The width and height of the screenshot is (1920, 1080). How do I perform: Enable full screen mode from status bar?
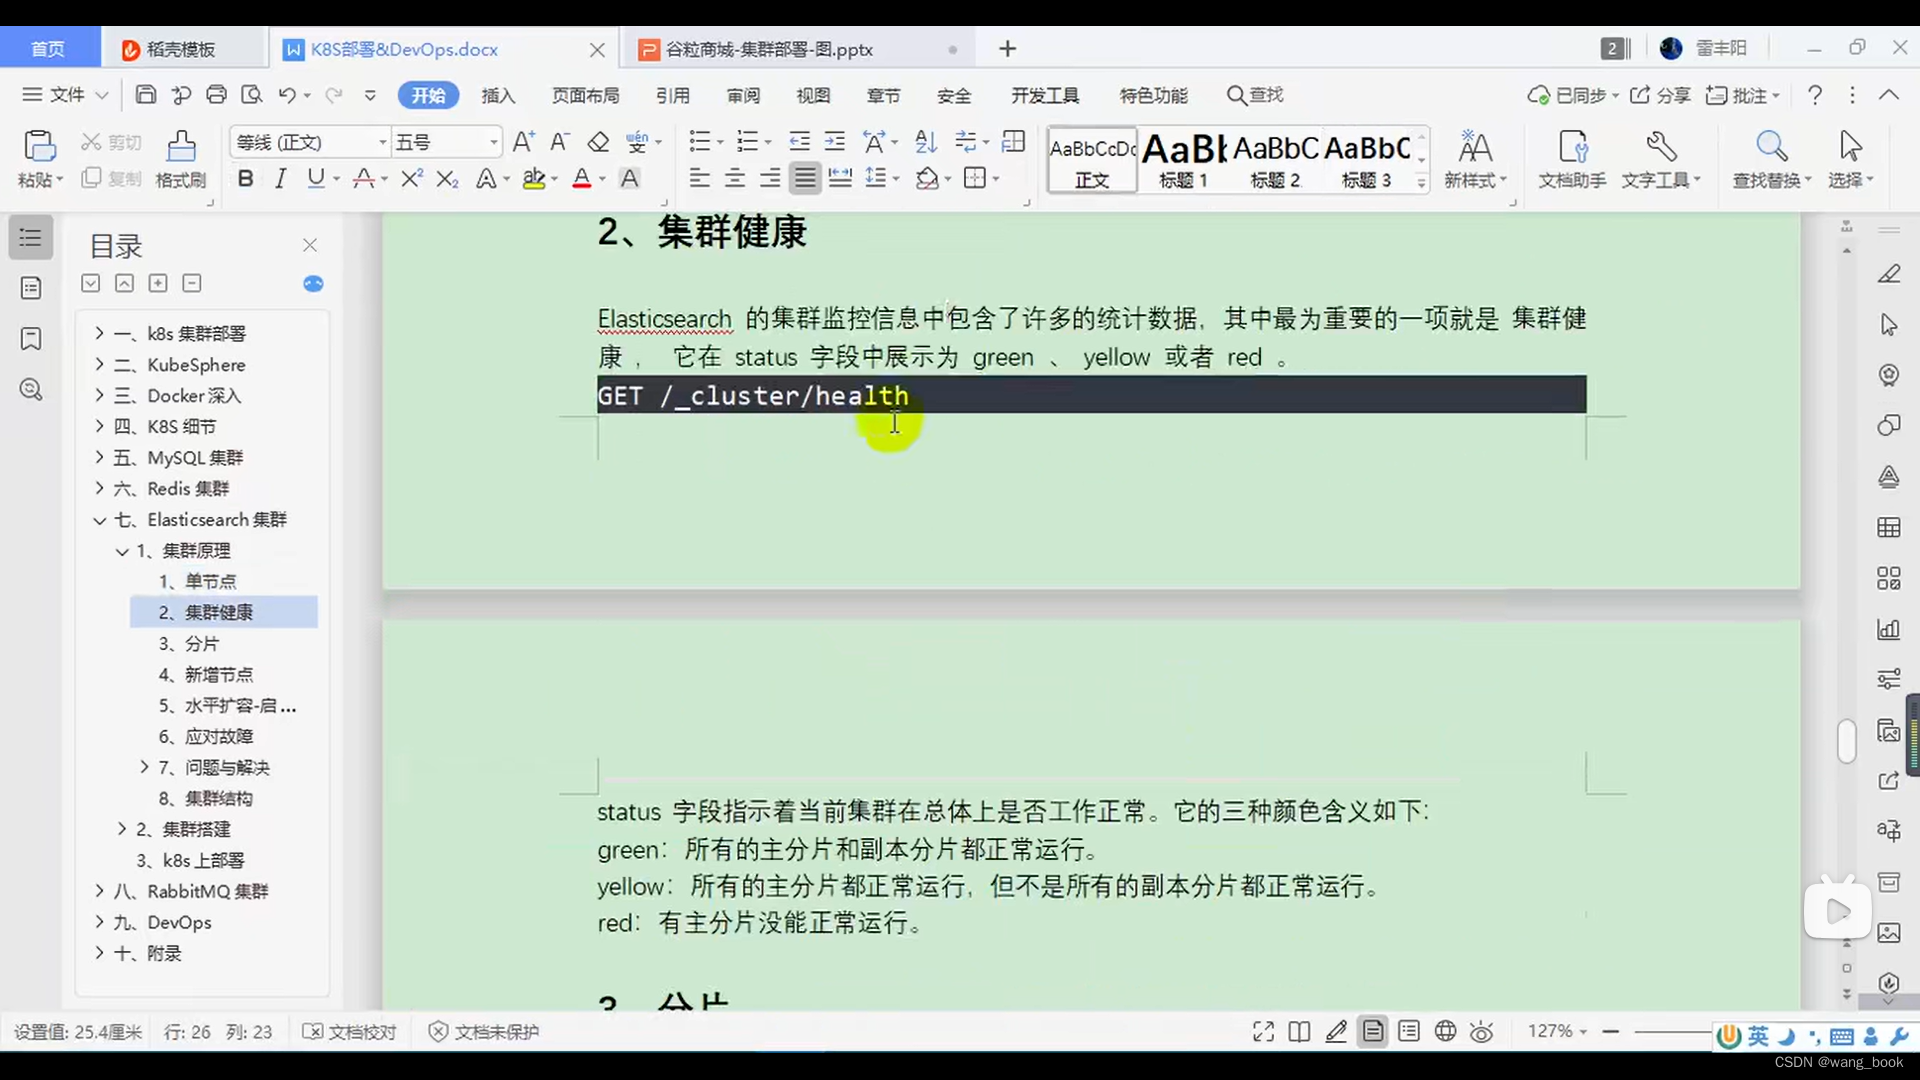1262,1031
